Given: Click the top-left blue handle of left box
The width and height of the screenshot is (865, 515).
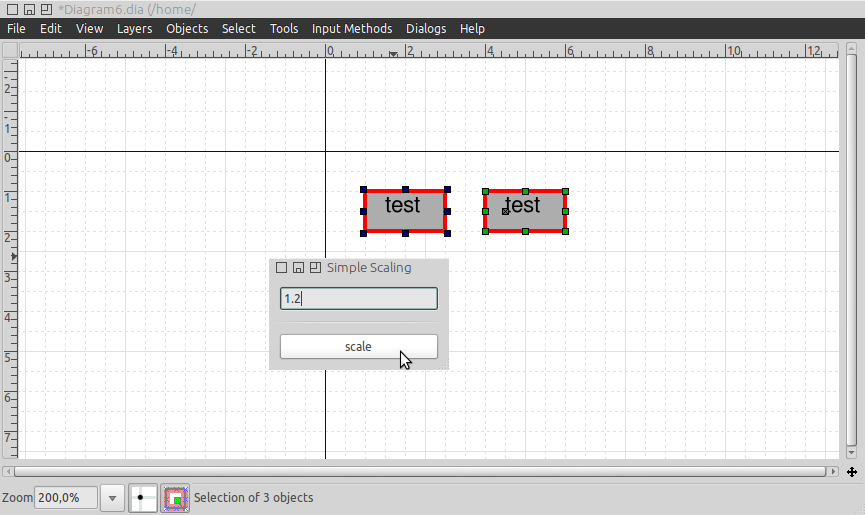Looking at the screenshot, I should [x=364, y=190].
